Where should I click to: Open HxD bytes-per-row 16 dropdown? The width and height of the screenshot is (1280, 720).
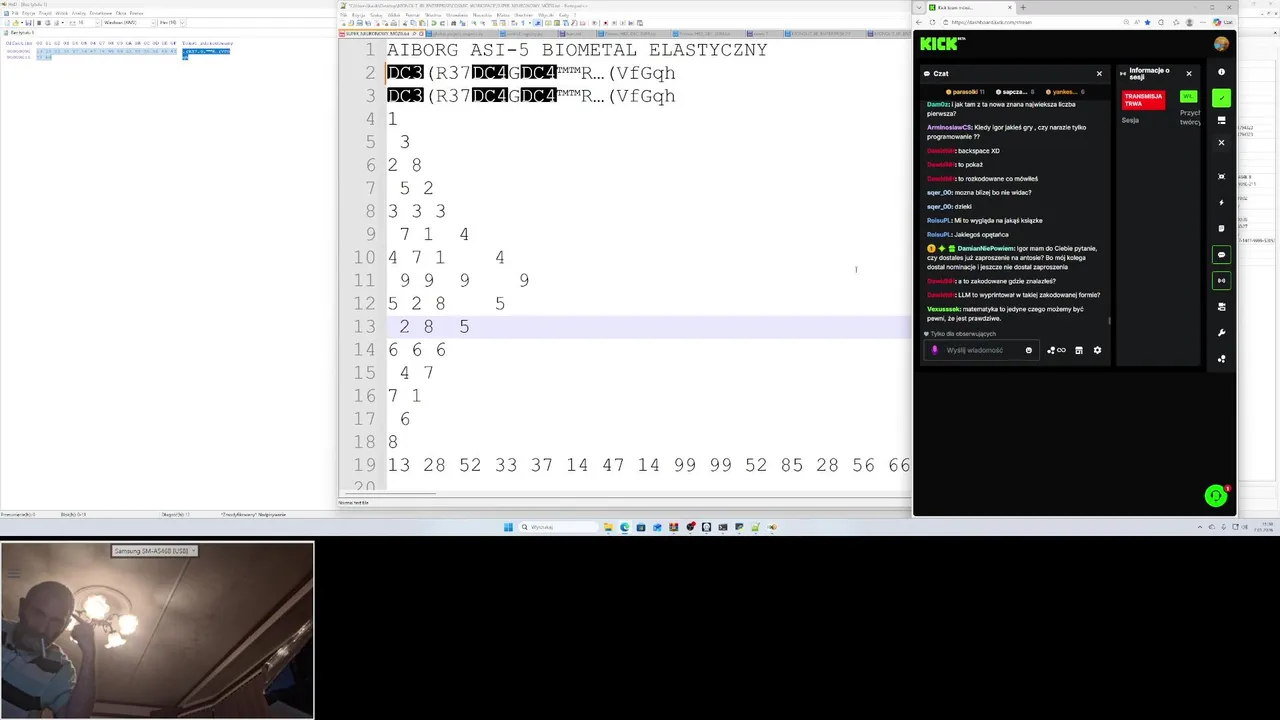click(x=87, y=22)
